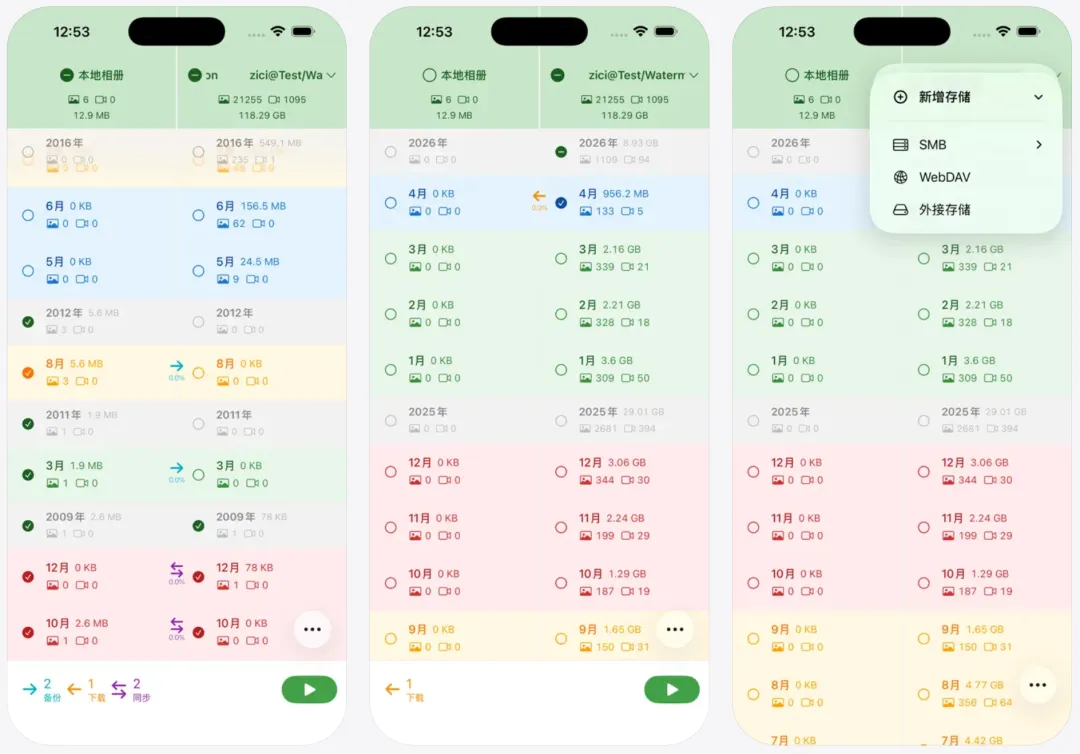Click the plus icon next to 新增存储
1080x754 pixels.
900,97
